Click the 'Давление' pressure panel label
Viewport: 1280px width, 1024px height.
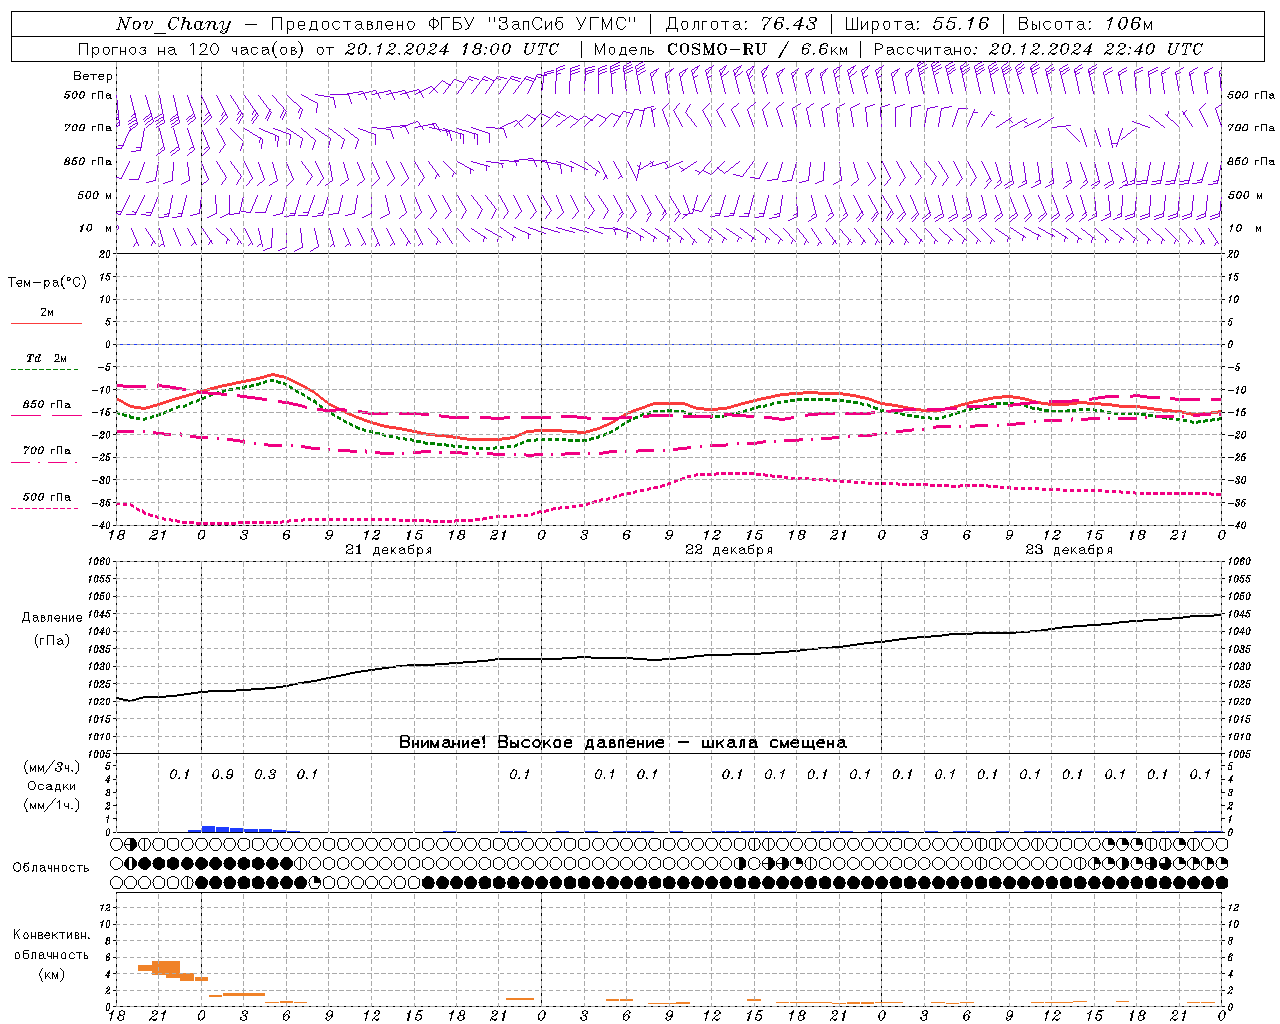tap(51, 618)
